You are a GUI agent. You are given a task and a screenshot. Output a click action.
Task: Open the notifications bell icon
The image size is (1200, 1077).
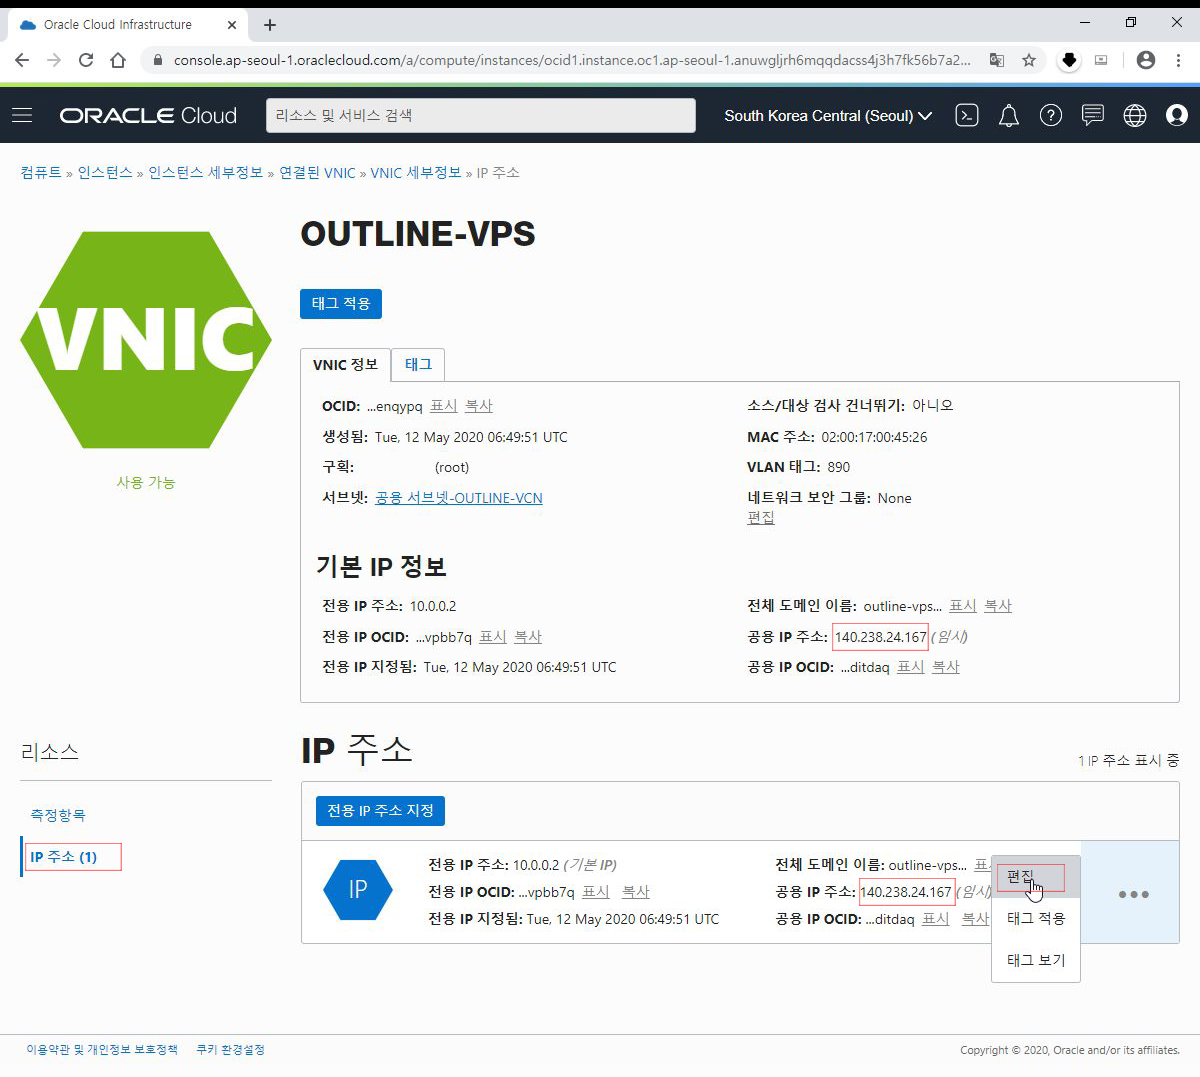[1009, 116]
